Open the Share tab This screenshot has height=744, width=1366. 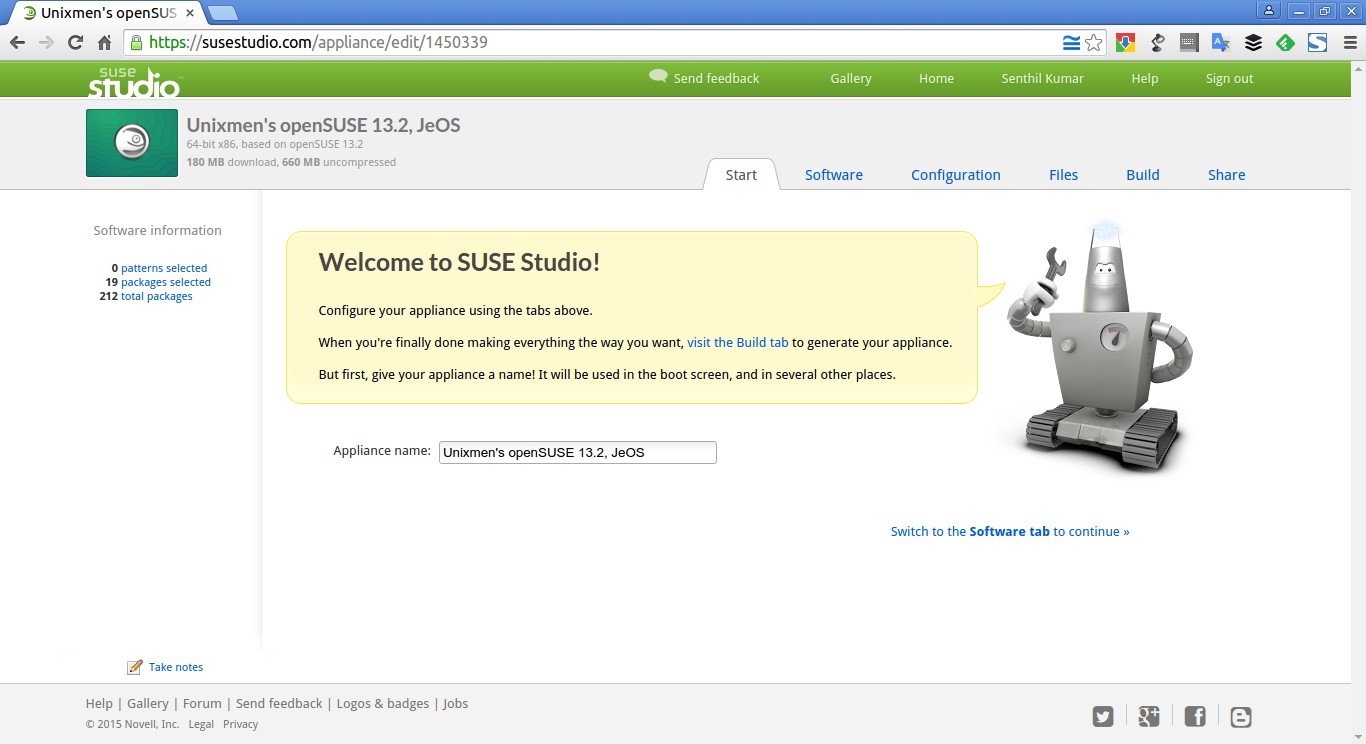point(1226,175)
